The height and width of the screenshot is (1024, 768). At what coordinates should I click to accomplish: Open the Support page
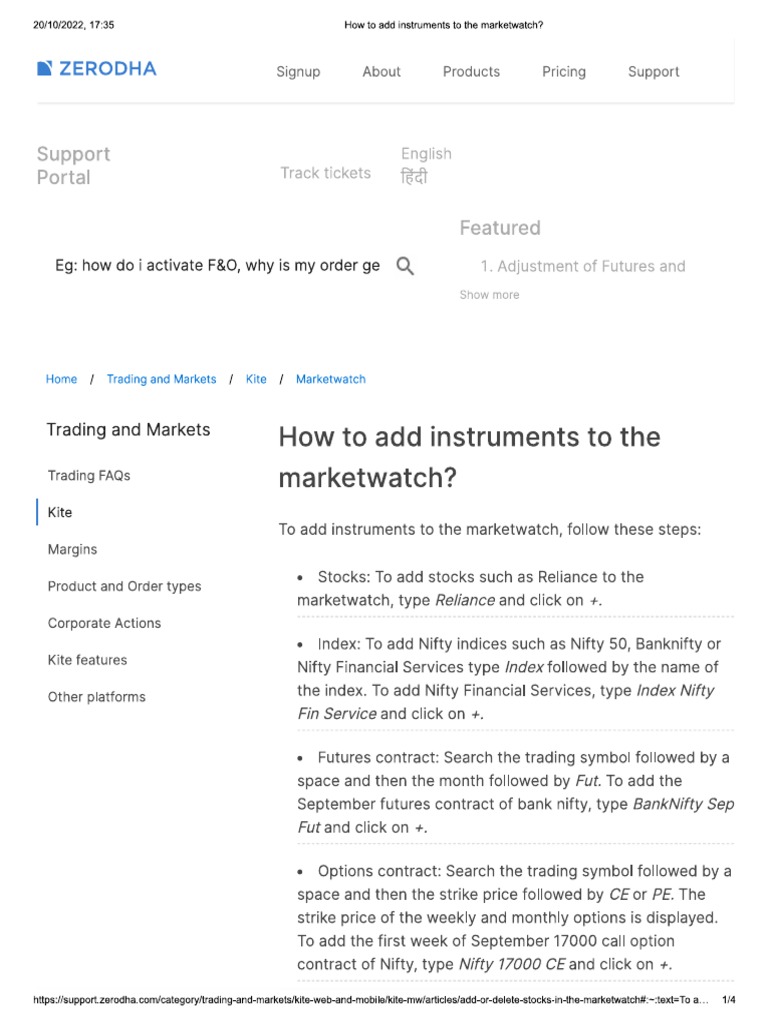point(653,72)
